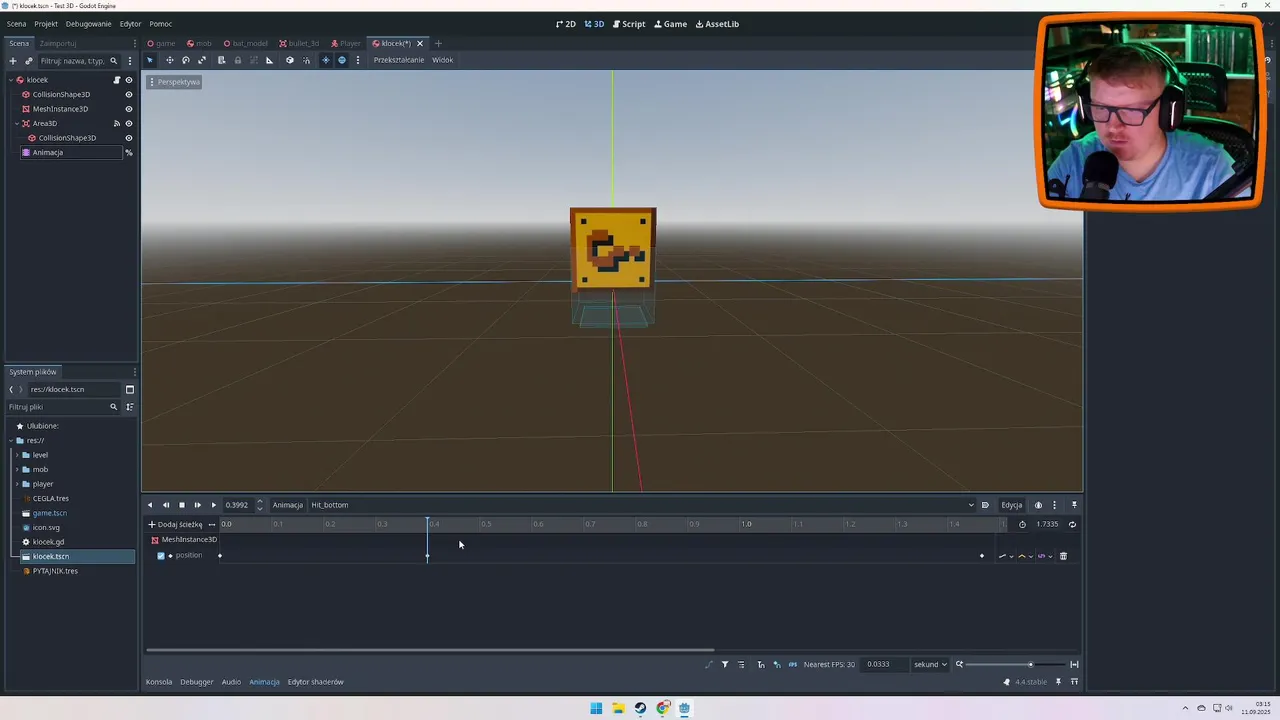
Task: Expand the mob folder
Action: [x=16, y=470]
